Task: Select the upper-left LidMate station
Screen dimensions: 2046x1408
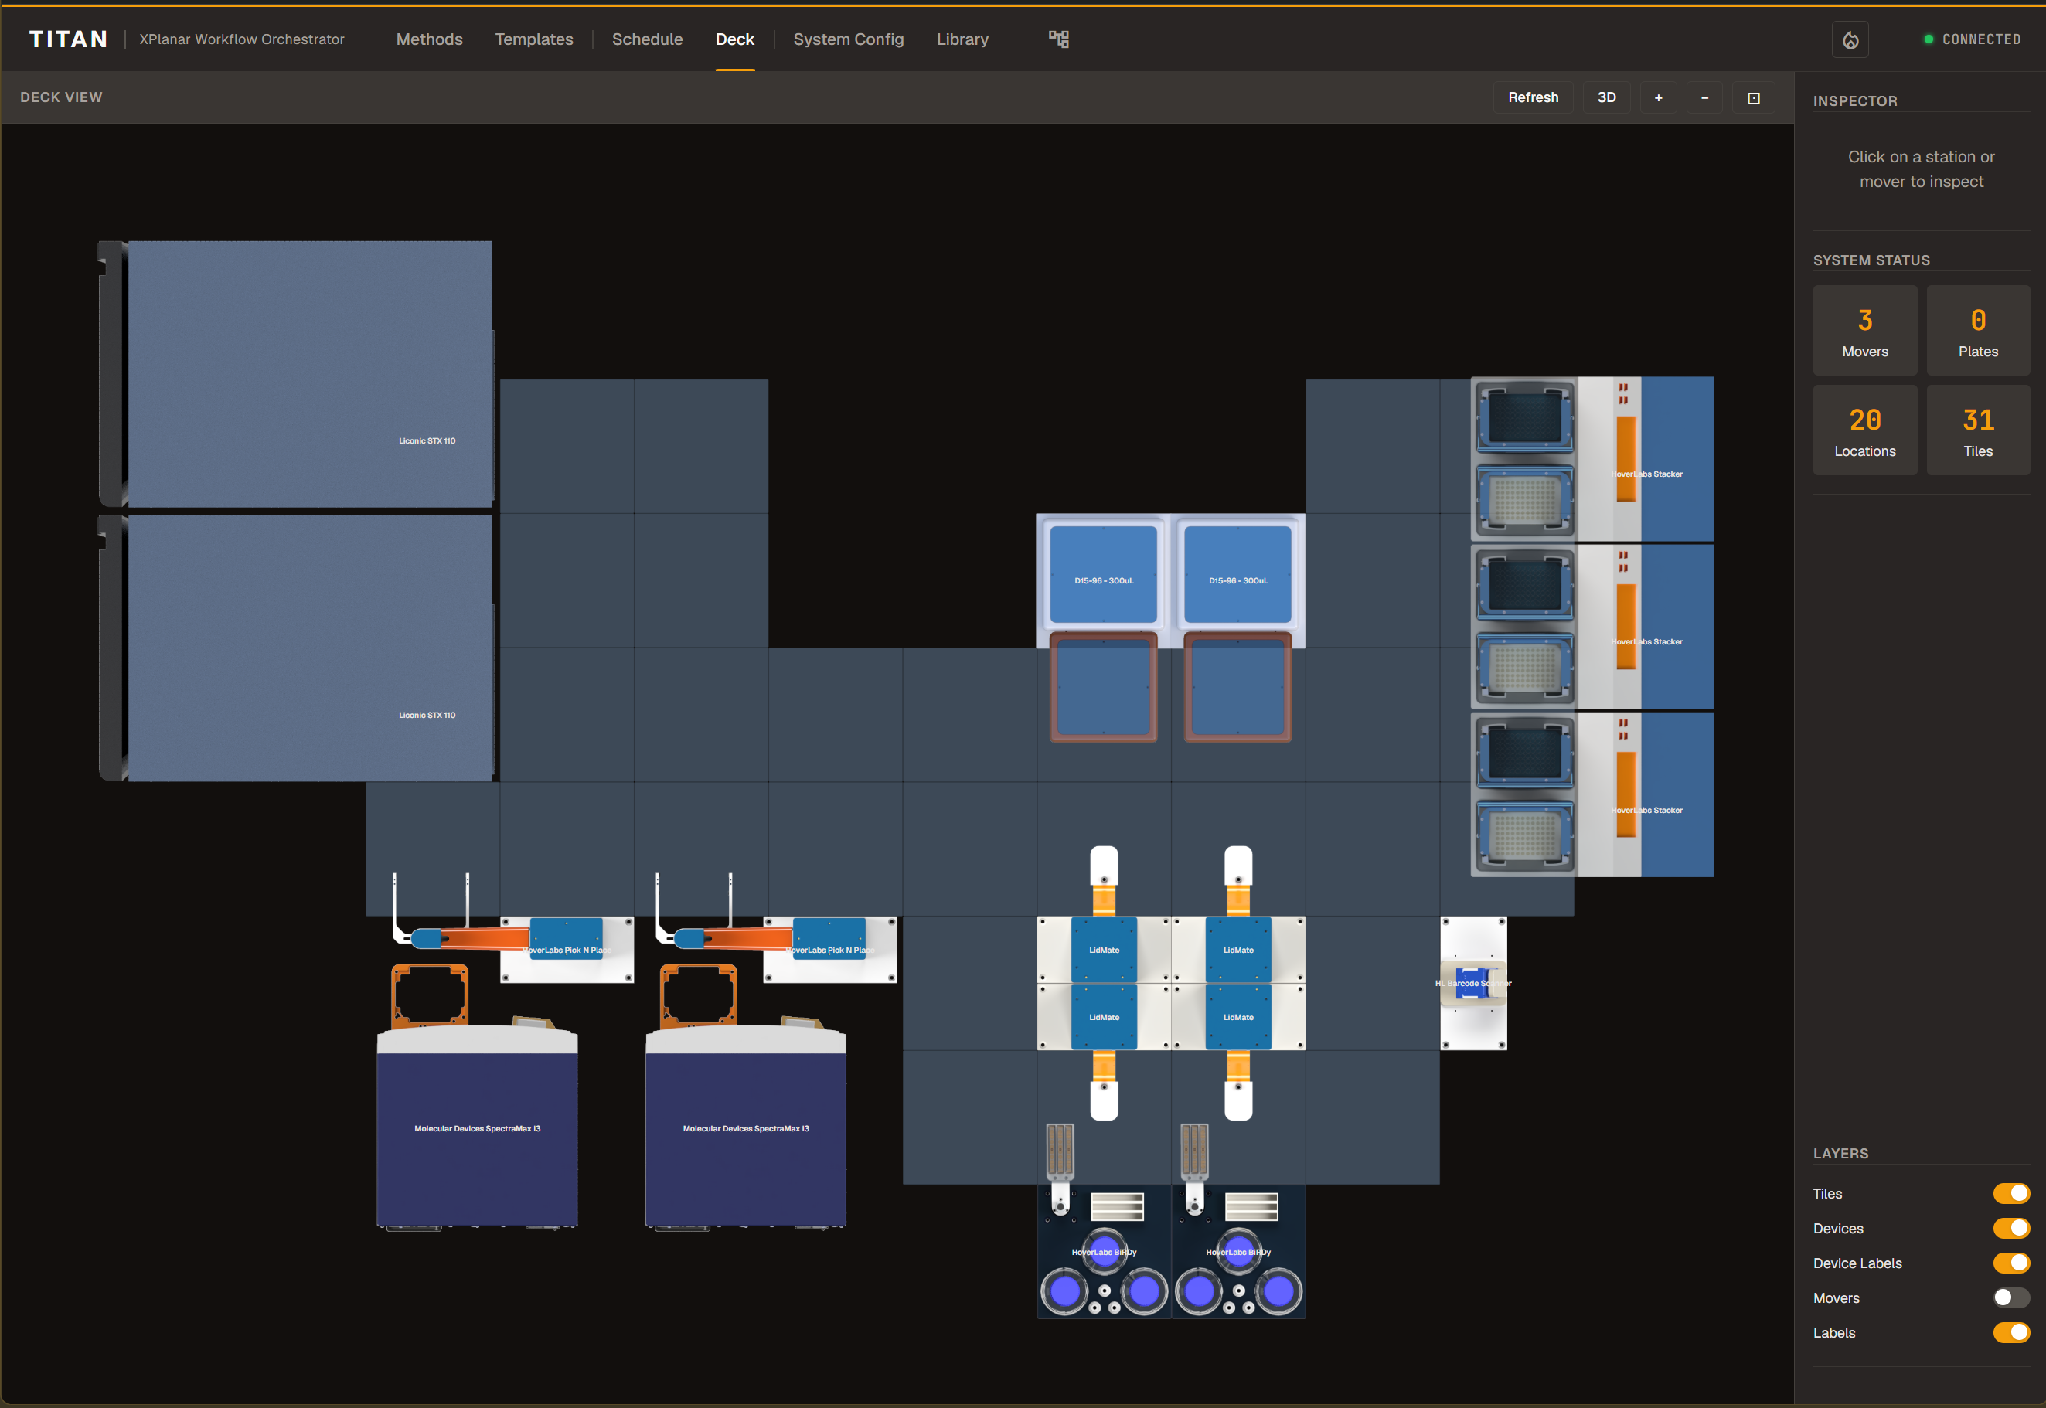Action: (1104, 950)
